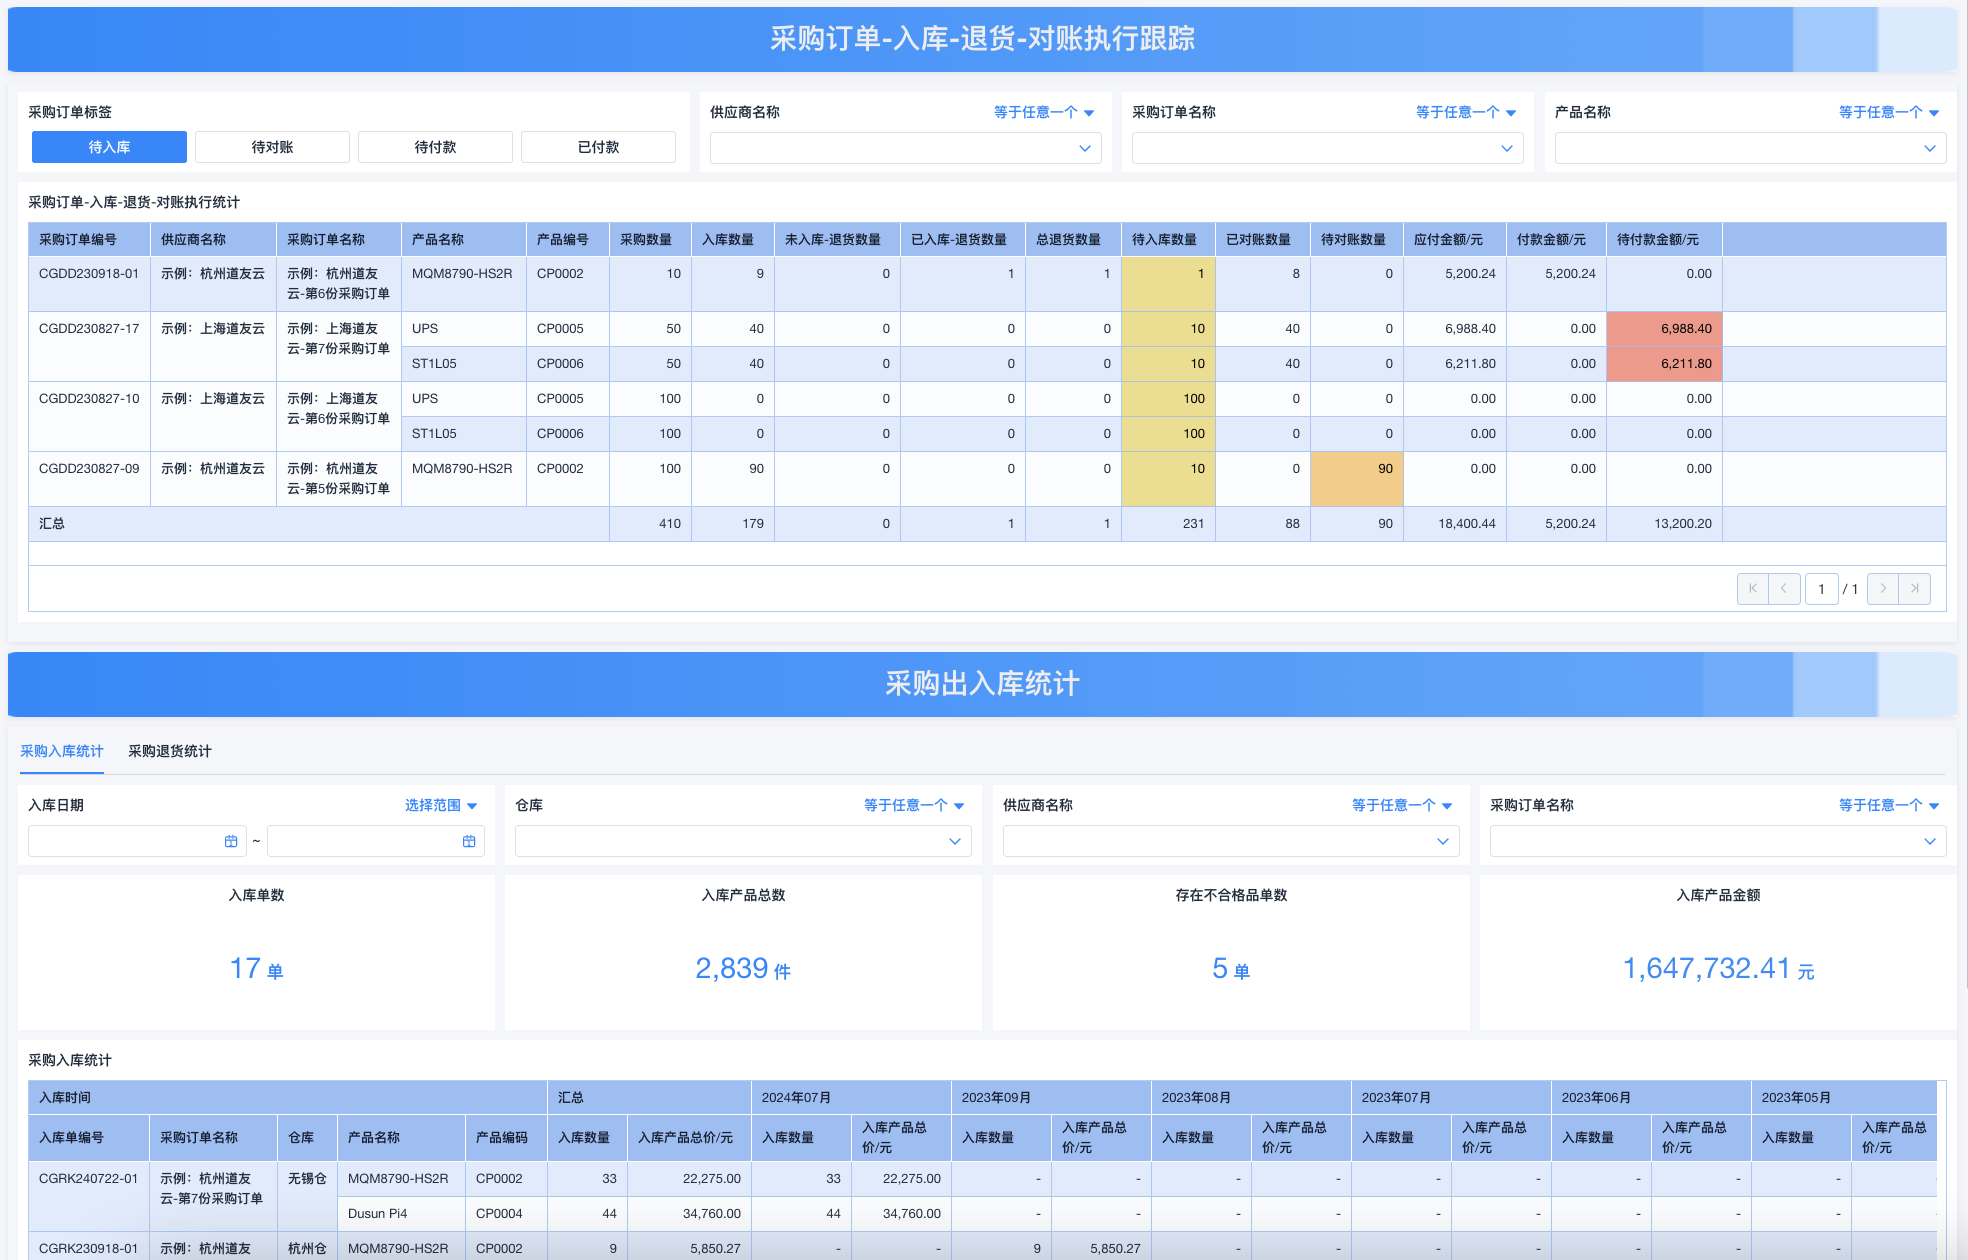Viewport: 1968px width, 1260px height.
Task: Select the 已付款 order tag filter
Action: tap(598, 146)
